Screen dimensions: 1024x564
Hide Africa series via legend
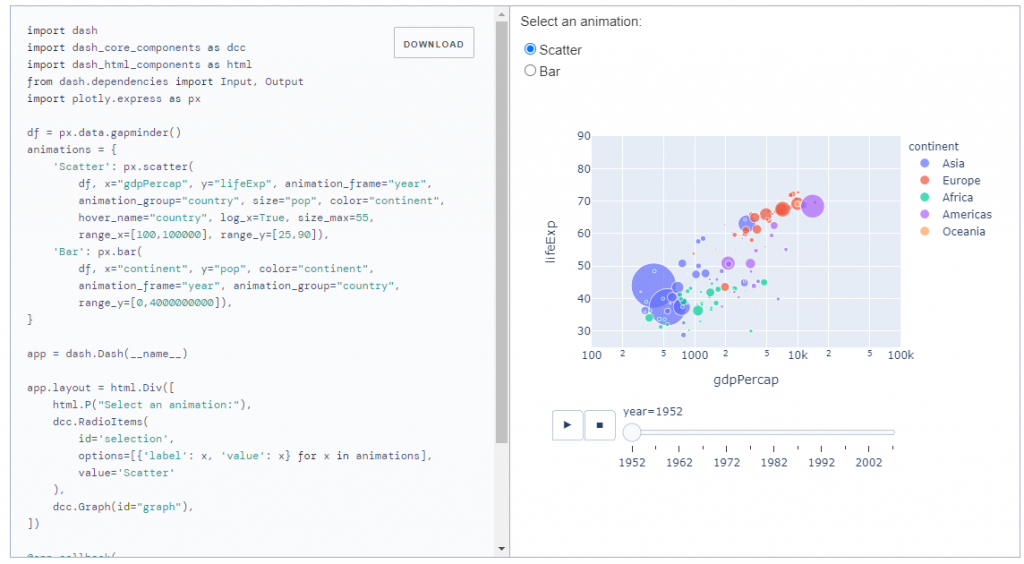(x=957, y=197)
